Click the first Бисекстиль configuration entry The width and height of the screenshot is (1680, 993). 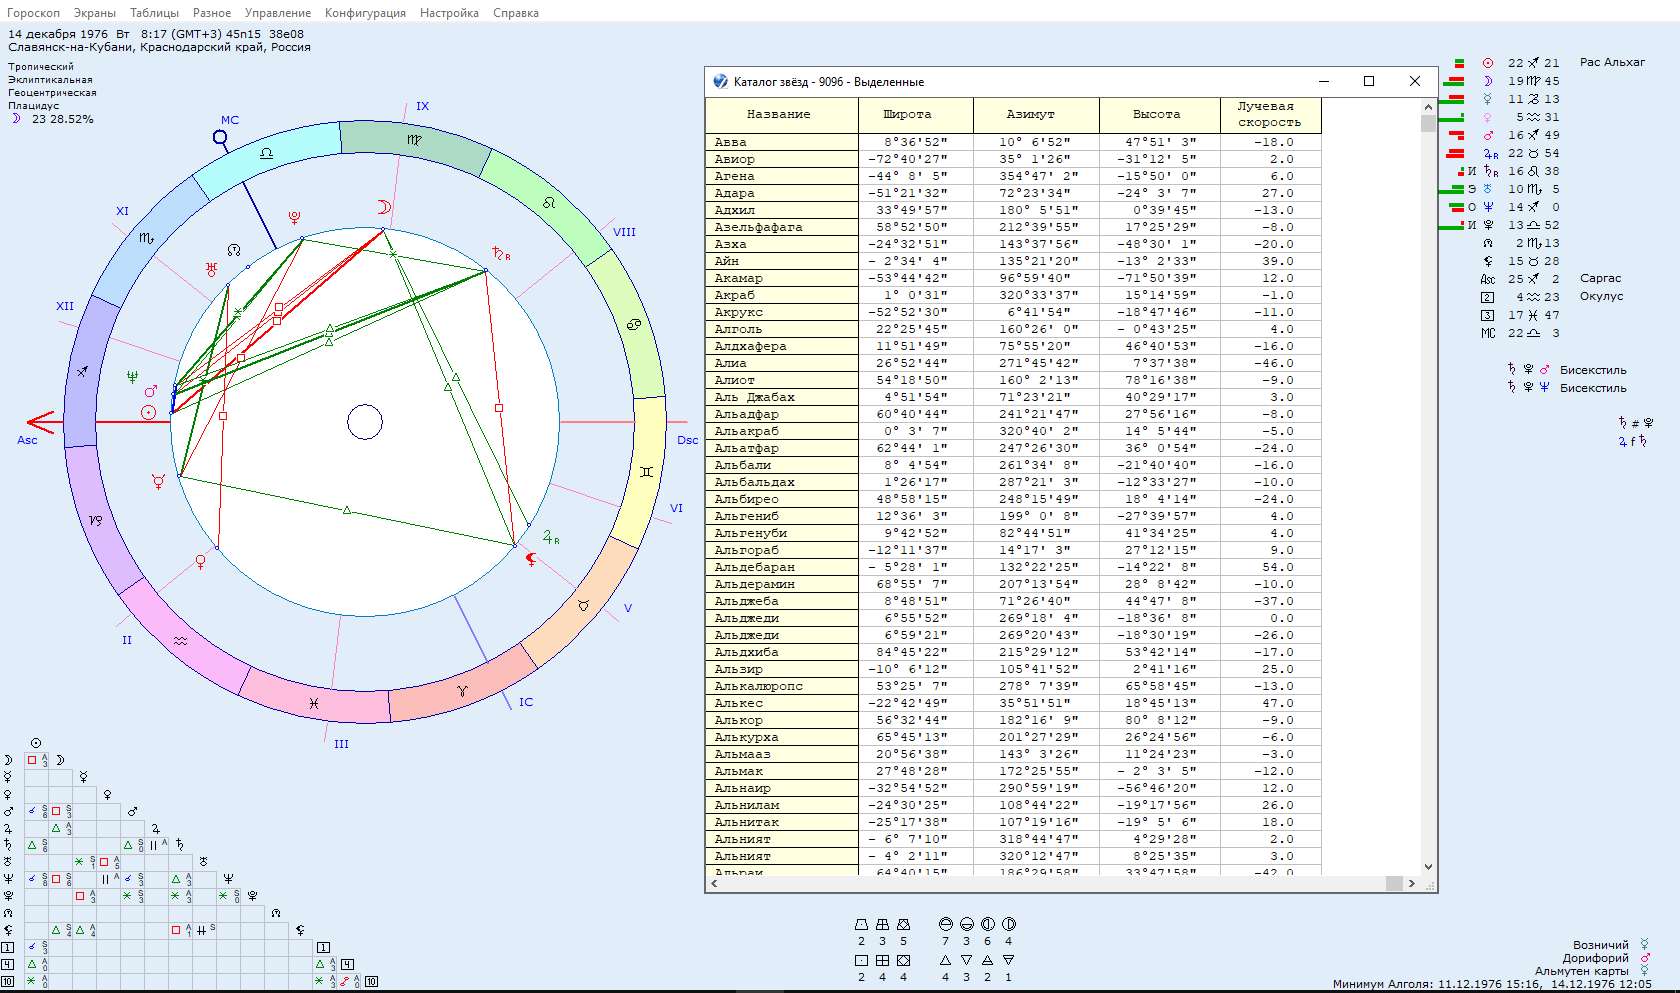(x=1567, y=370)
